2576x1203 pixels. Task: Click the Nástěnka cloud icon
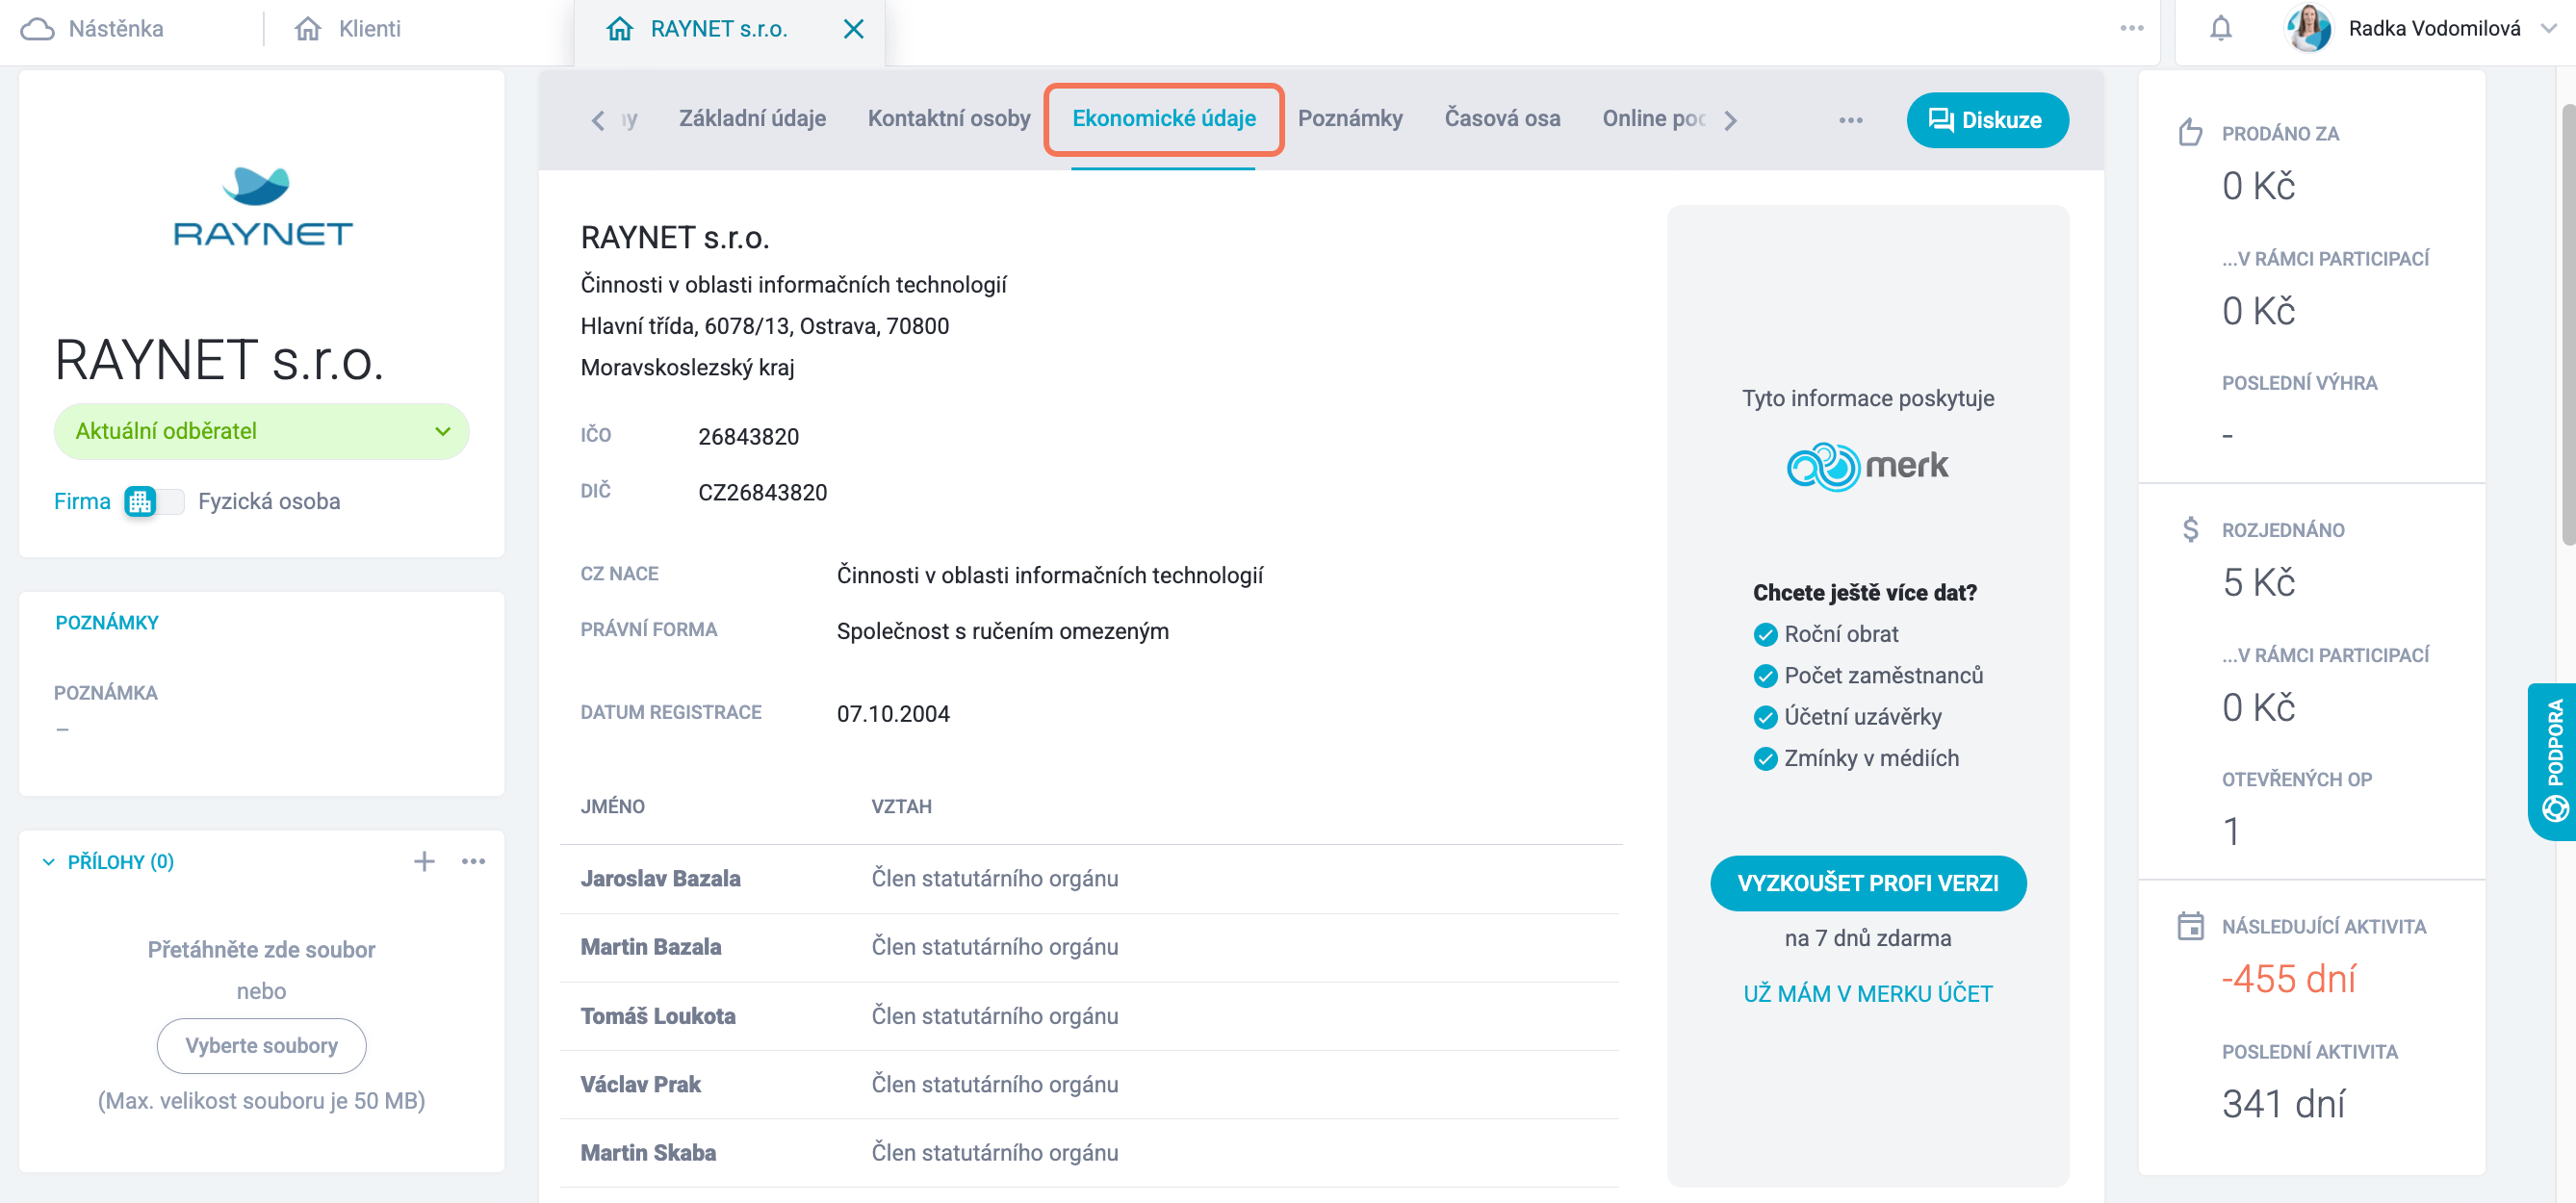[x=37, y=29]
